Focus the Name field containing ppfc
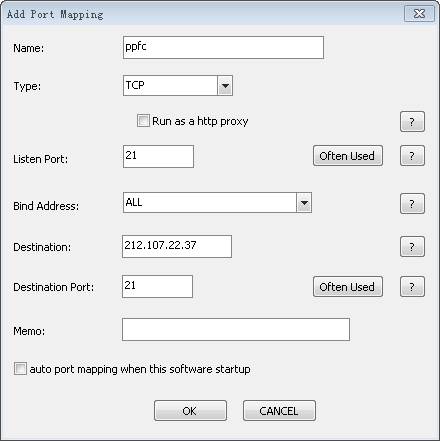Screen dimensions: 440x441 click(223, 48)
